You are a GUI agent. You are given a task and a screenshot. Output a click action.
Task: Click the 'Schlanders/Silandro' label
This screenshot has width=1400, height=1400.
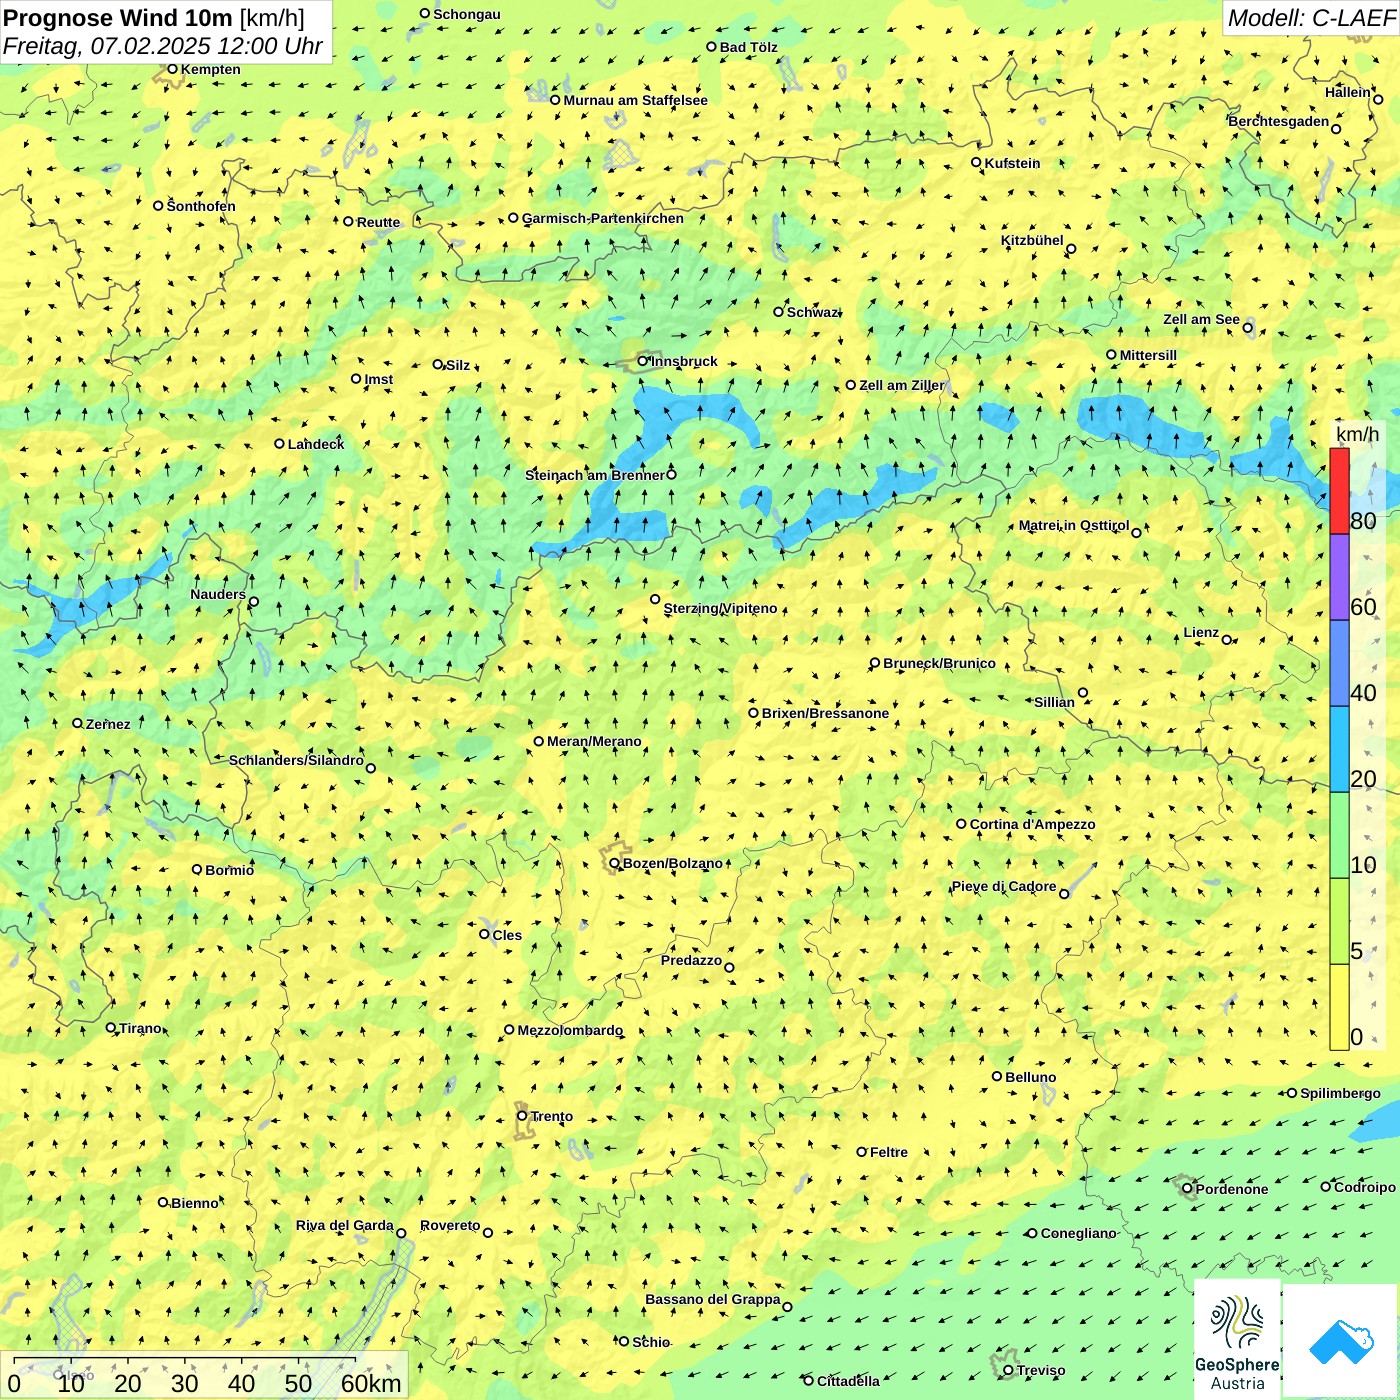tap(296, 760)
